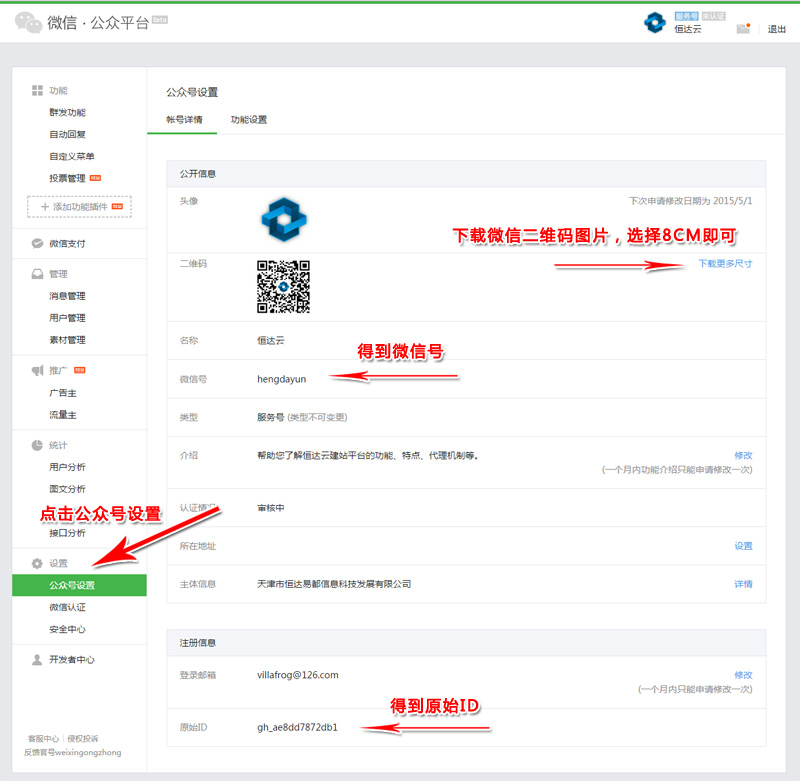Click 修改 link next to 介绍
The image size is (800, 781).
[743, 455]
